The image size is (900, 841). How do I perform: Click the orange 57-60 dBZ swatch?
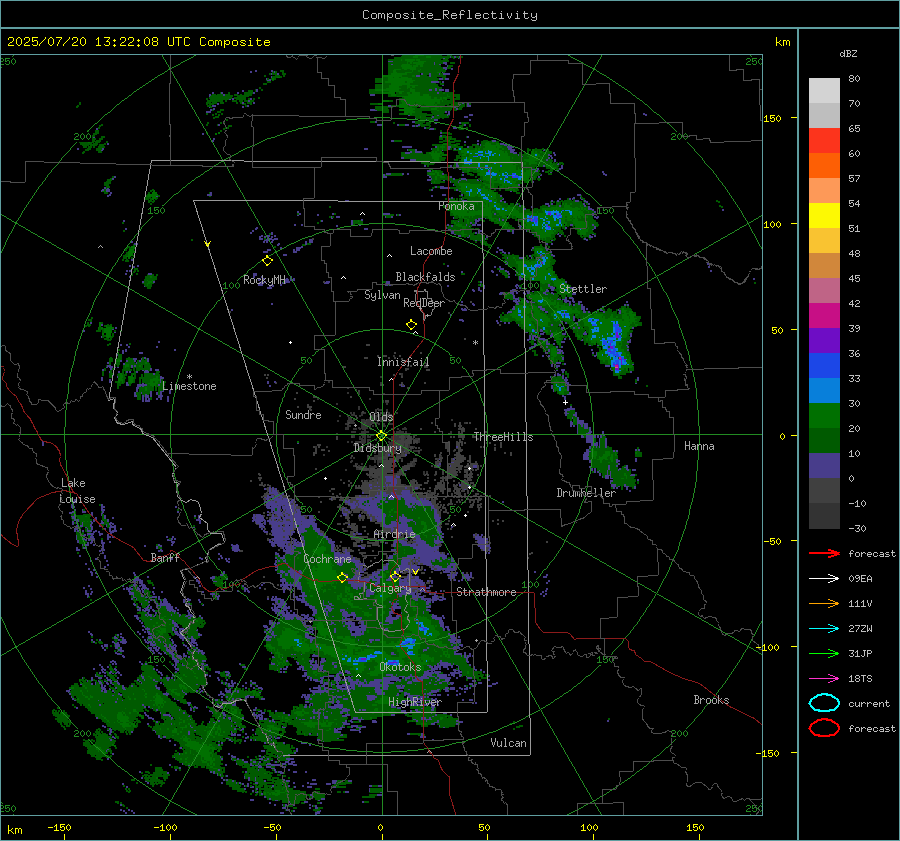click(824, 165)
